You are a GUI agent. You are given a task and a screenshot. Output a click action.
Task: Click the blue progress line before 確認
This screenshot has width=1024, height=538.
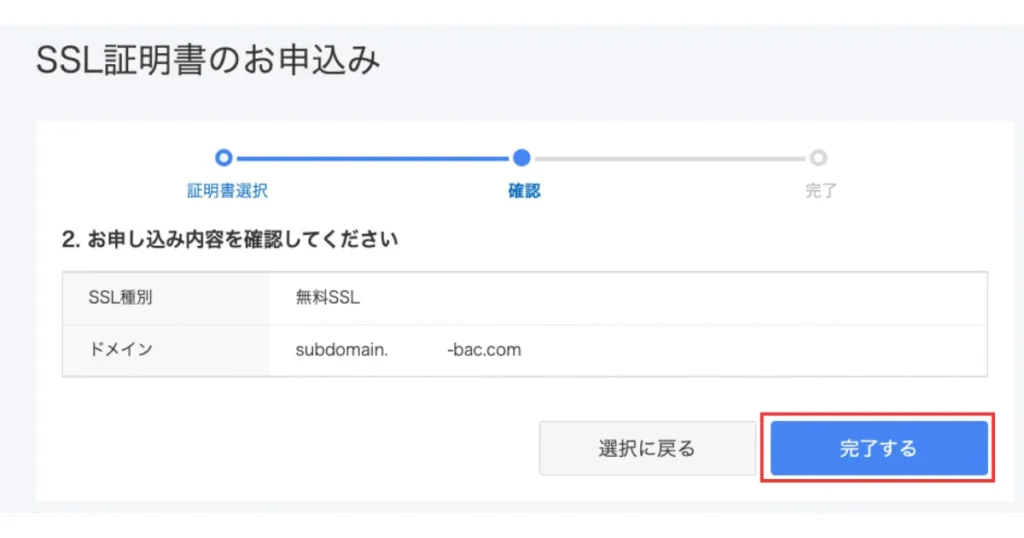pos(372,158)
